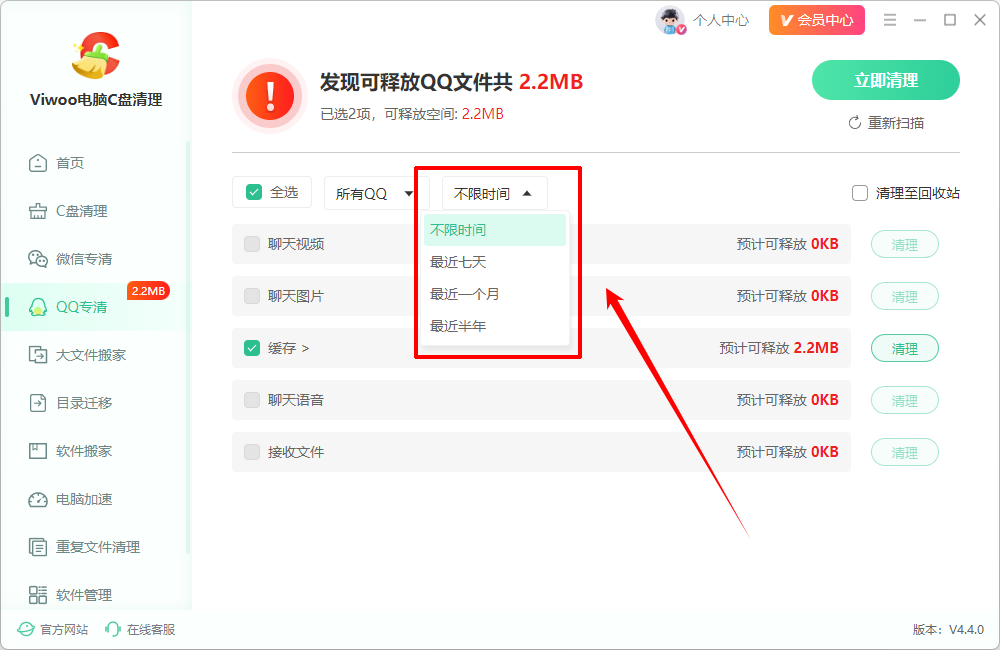Select 最近七天 option
The width and height of the screenshot is (1000, 650).
pyautogui.click(x=494, y=262)
